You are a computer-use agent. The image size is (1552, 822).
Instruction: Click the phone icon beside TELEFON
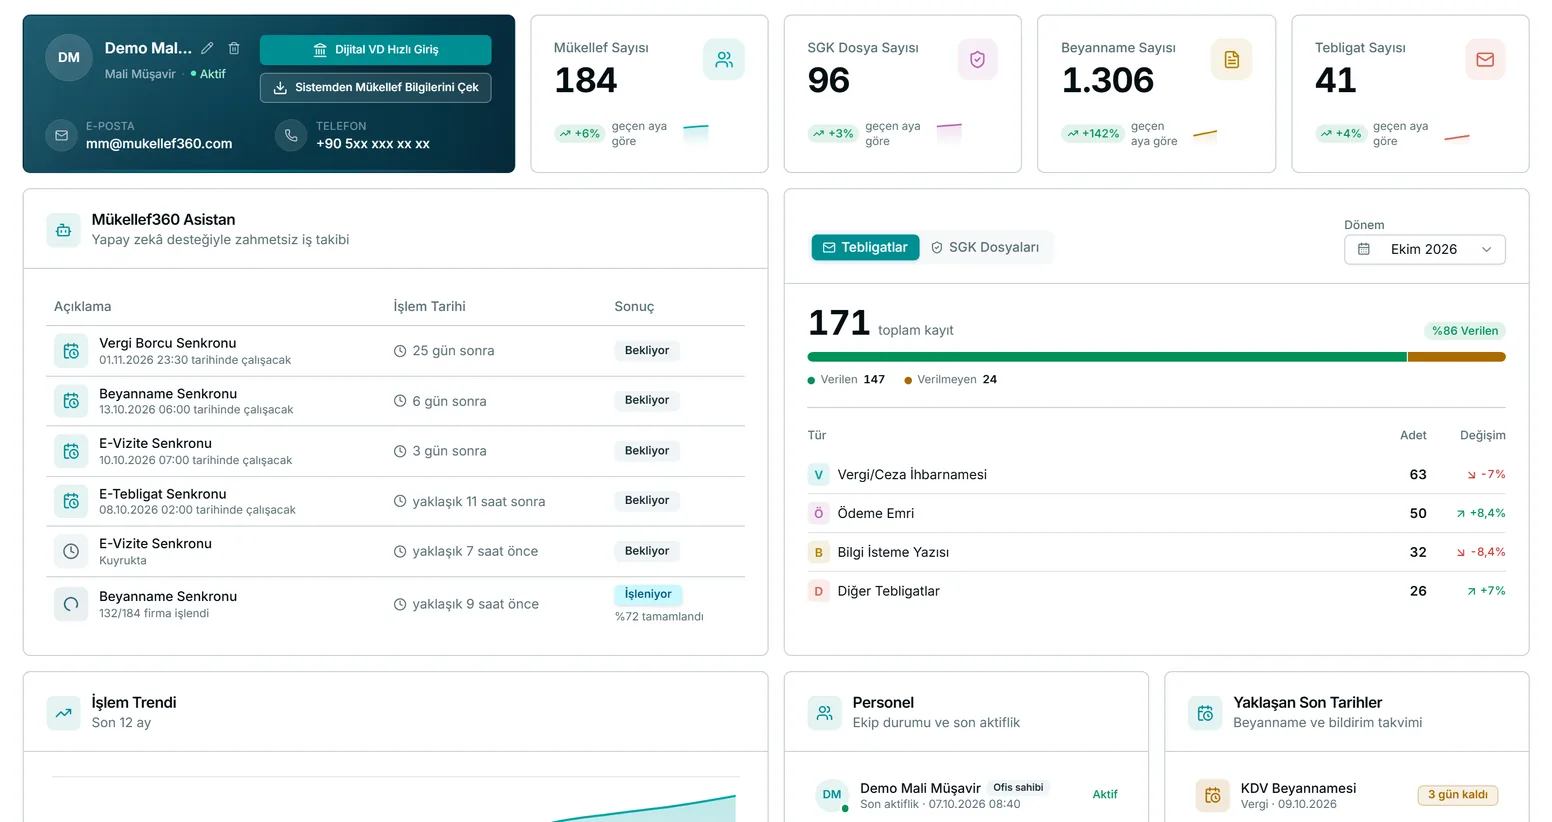click(291, 135)
